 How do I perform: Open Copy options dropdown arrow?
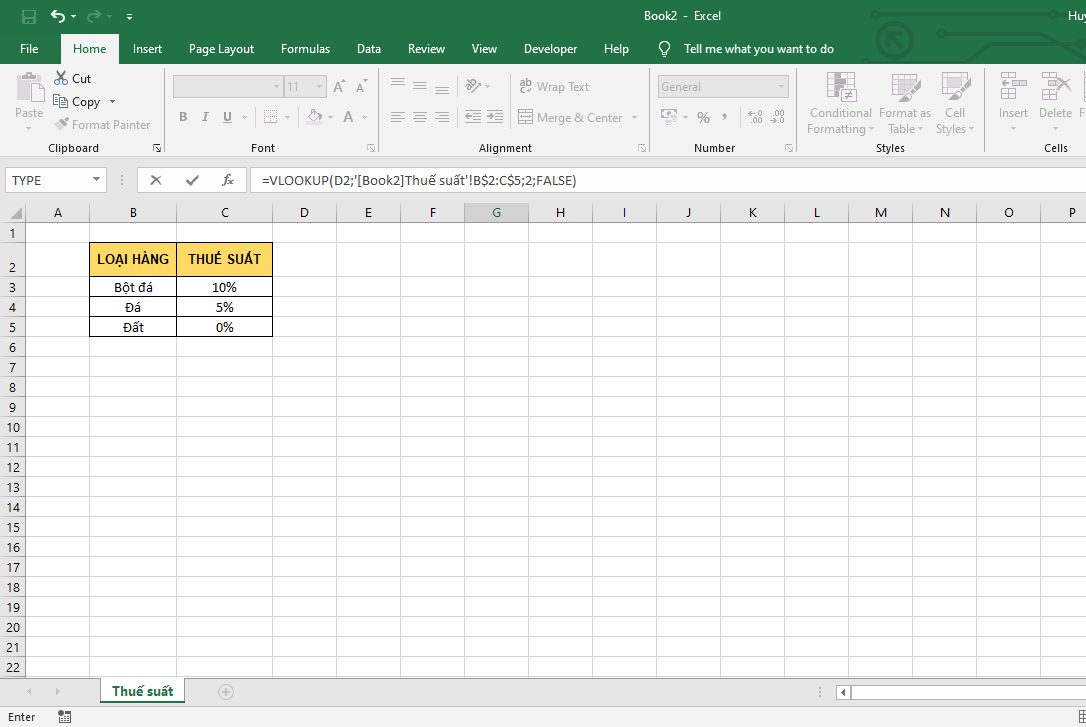(112, 102)
